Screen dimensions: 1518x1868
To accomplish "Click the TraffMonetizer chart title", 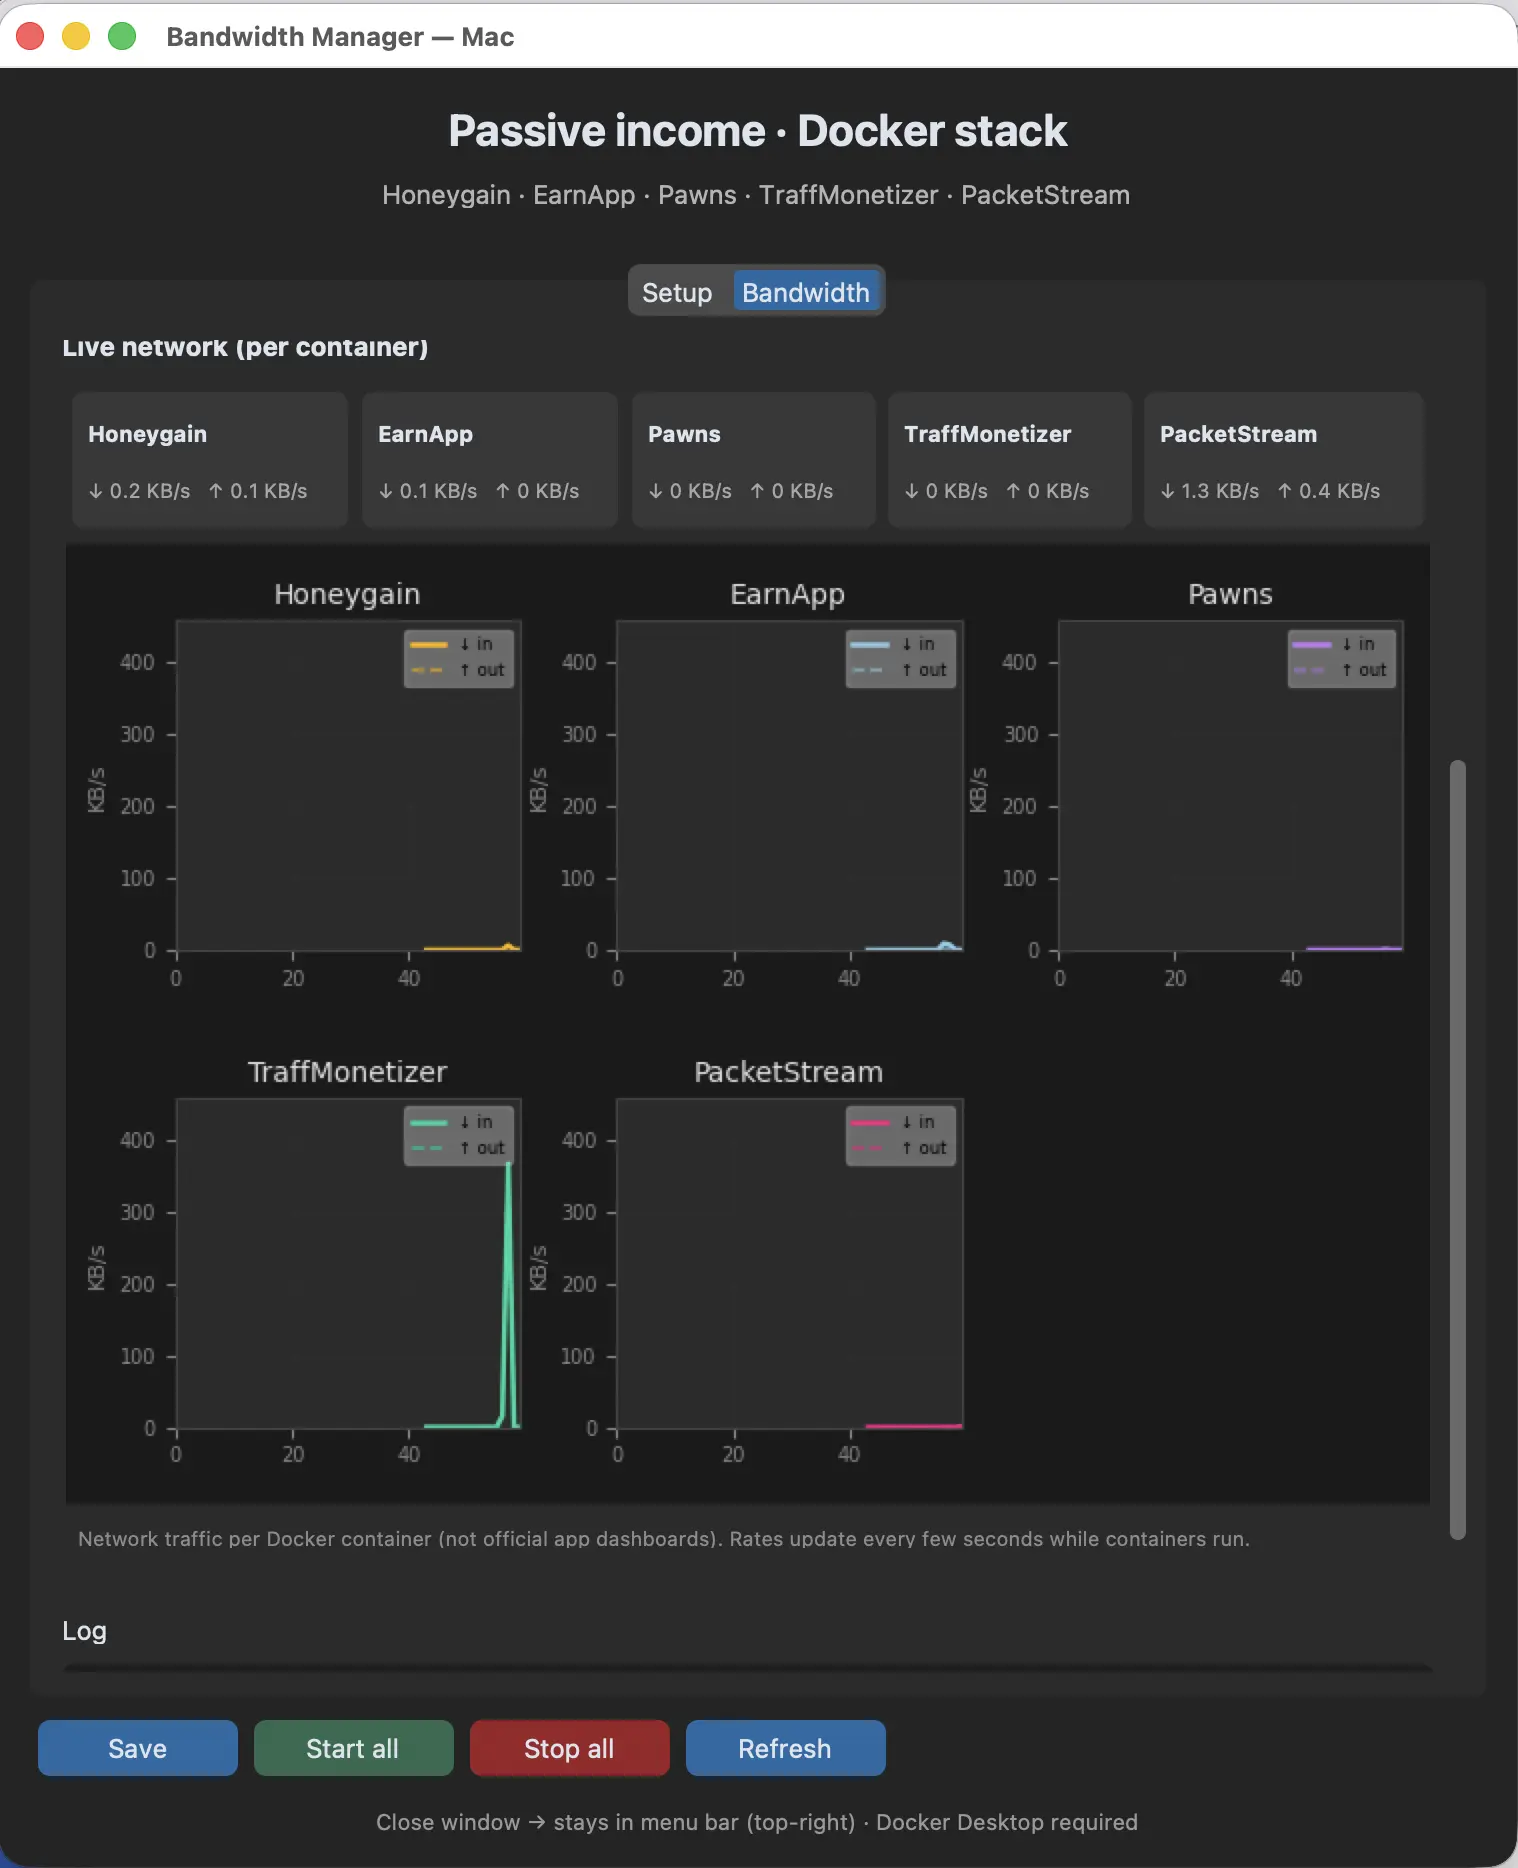I will tap(347, 1072).
